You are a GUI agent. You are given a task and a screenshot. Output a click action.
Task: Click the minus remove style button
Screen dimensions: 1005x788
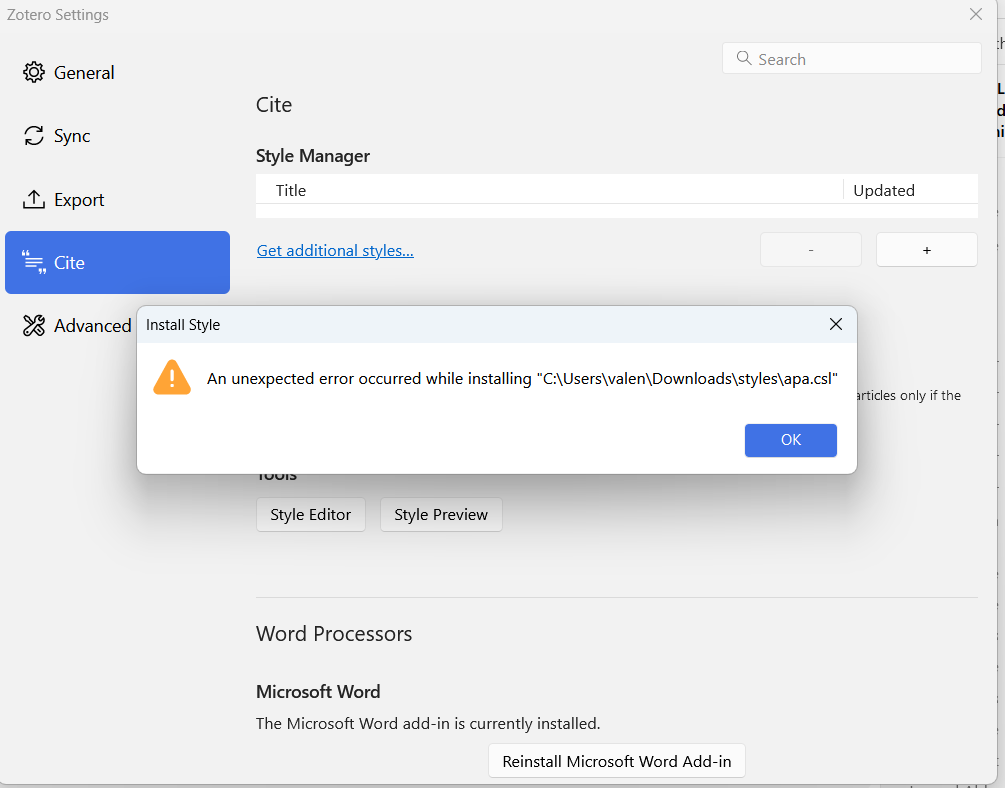[811, 249]
